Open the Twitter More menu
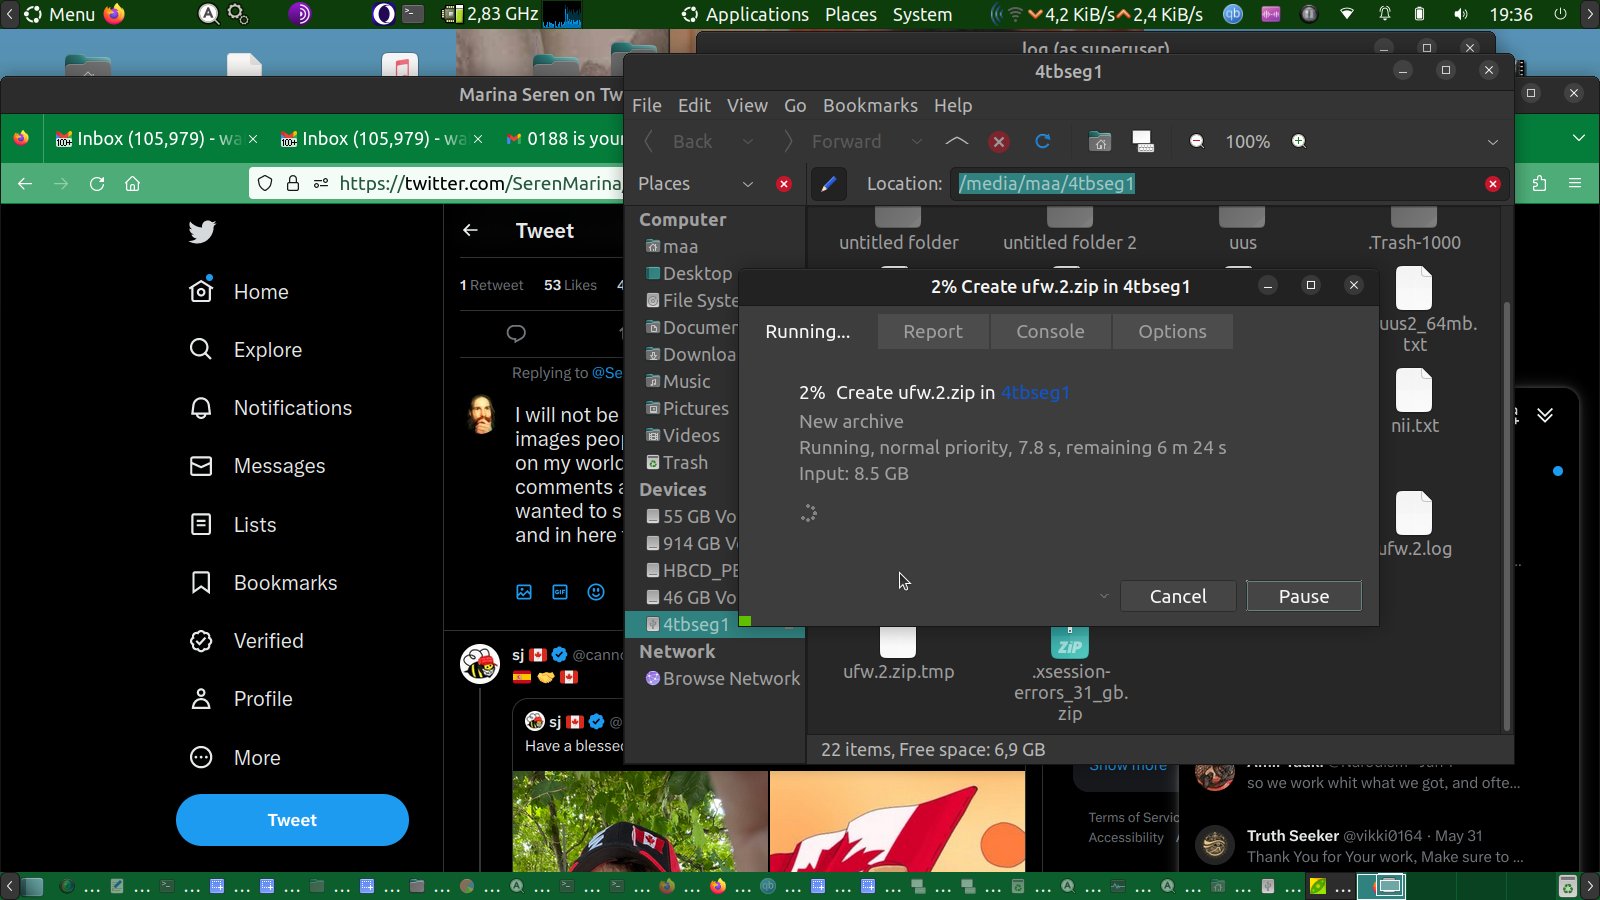The image size is (1600, 900). coord(235,758)
